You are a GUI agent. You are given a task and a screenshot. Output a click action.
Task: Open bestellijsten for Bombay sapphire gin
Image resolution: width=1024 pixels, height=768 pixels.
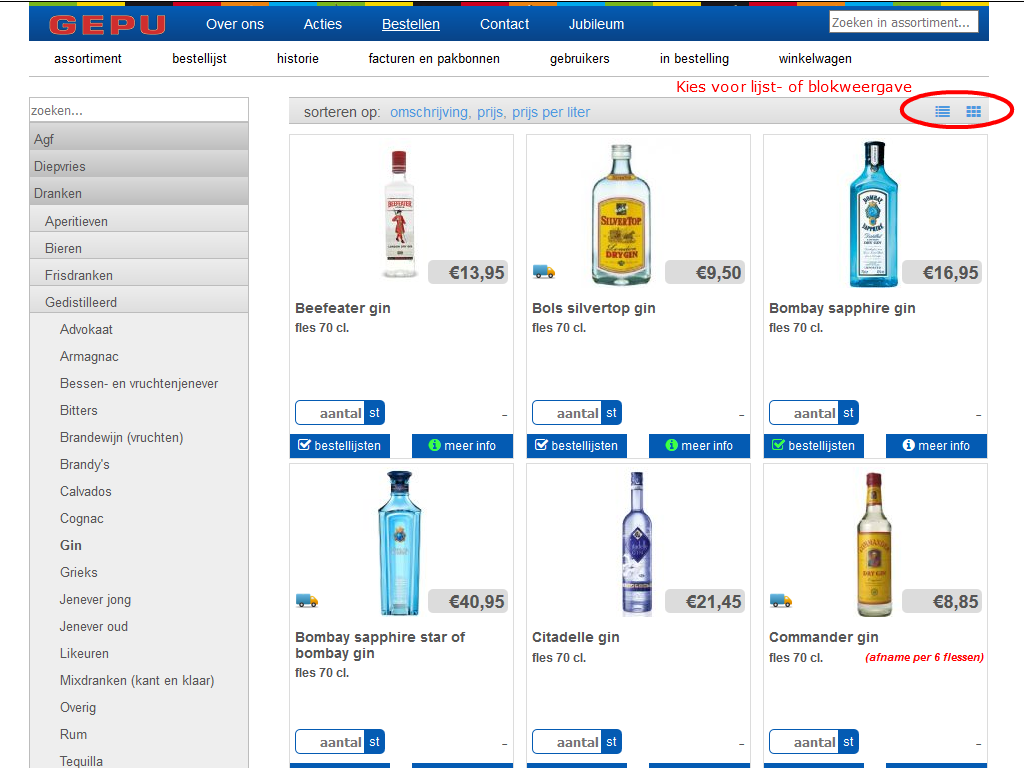point(814,445)
